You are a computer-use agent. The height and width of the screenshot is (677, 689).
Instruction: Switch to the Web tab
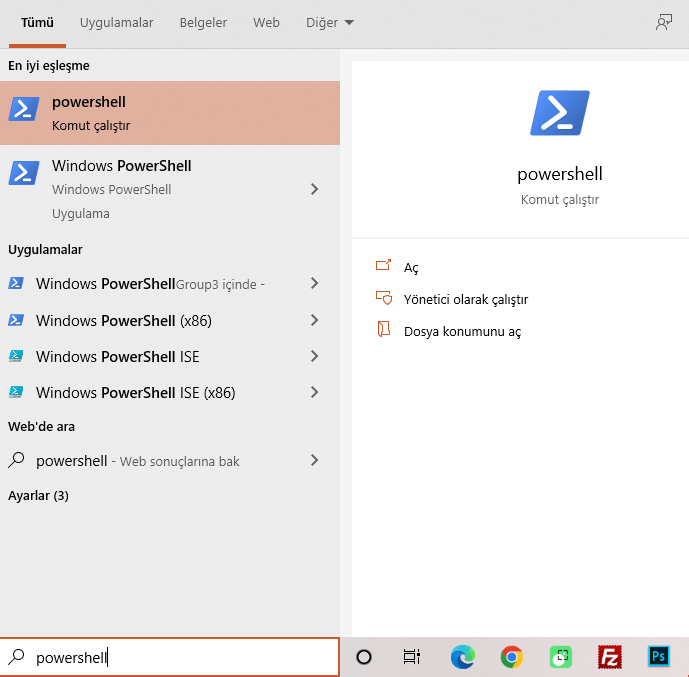[266, 22]
